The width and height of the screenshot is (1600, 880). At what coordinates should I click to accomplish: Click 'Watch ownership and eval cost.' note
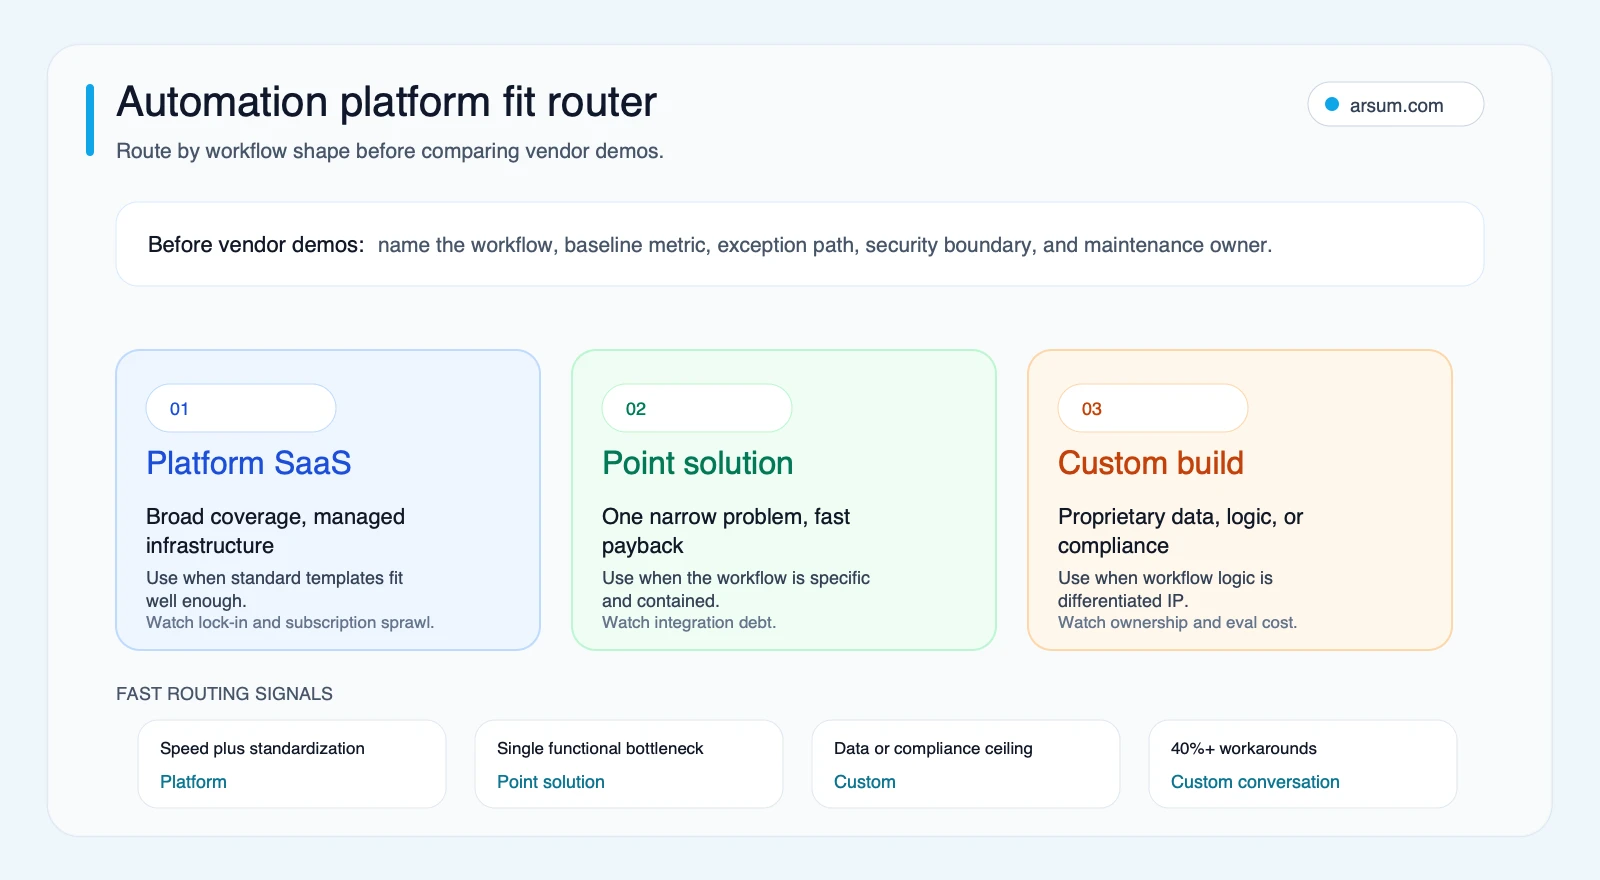pyautogui.click(x=1177, y=622)
